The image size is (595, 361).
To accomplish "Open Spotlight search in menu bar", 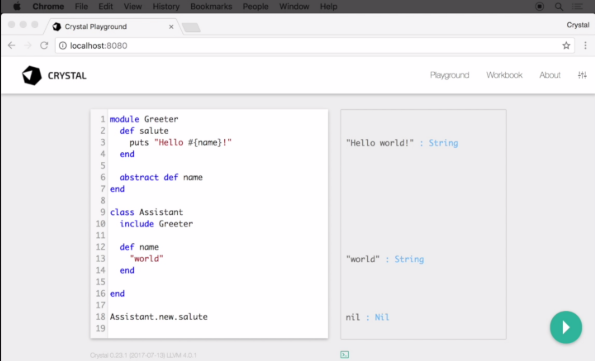I will [559, 6].
